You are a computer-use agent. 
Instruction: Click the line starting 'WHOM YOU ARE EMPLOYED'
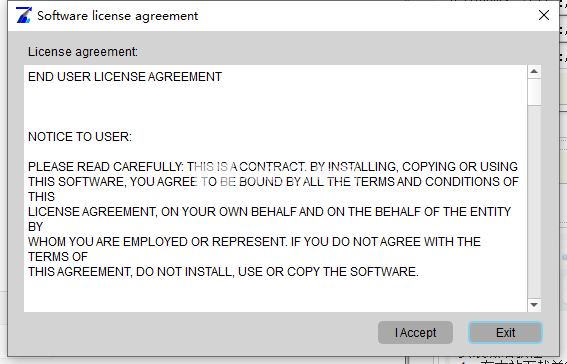[x=254, y=242]
